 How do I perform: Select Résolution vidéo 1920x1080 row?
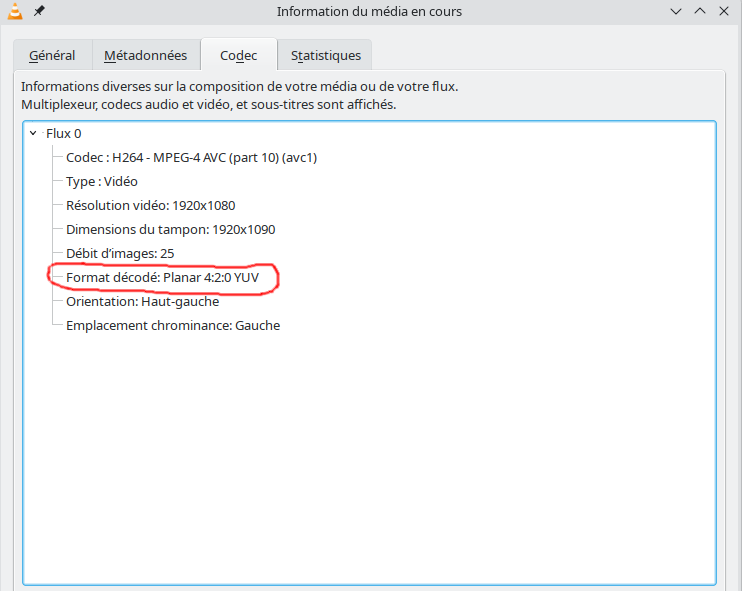tap(150, 205)
